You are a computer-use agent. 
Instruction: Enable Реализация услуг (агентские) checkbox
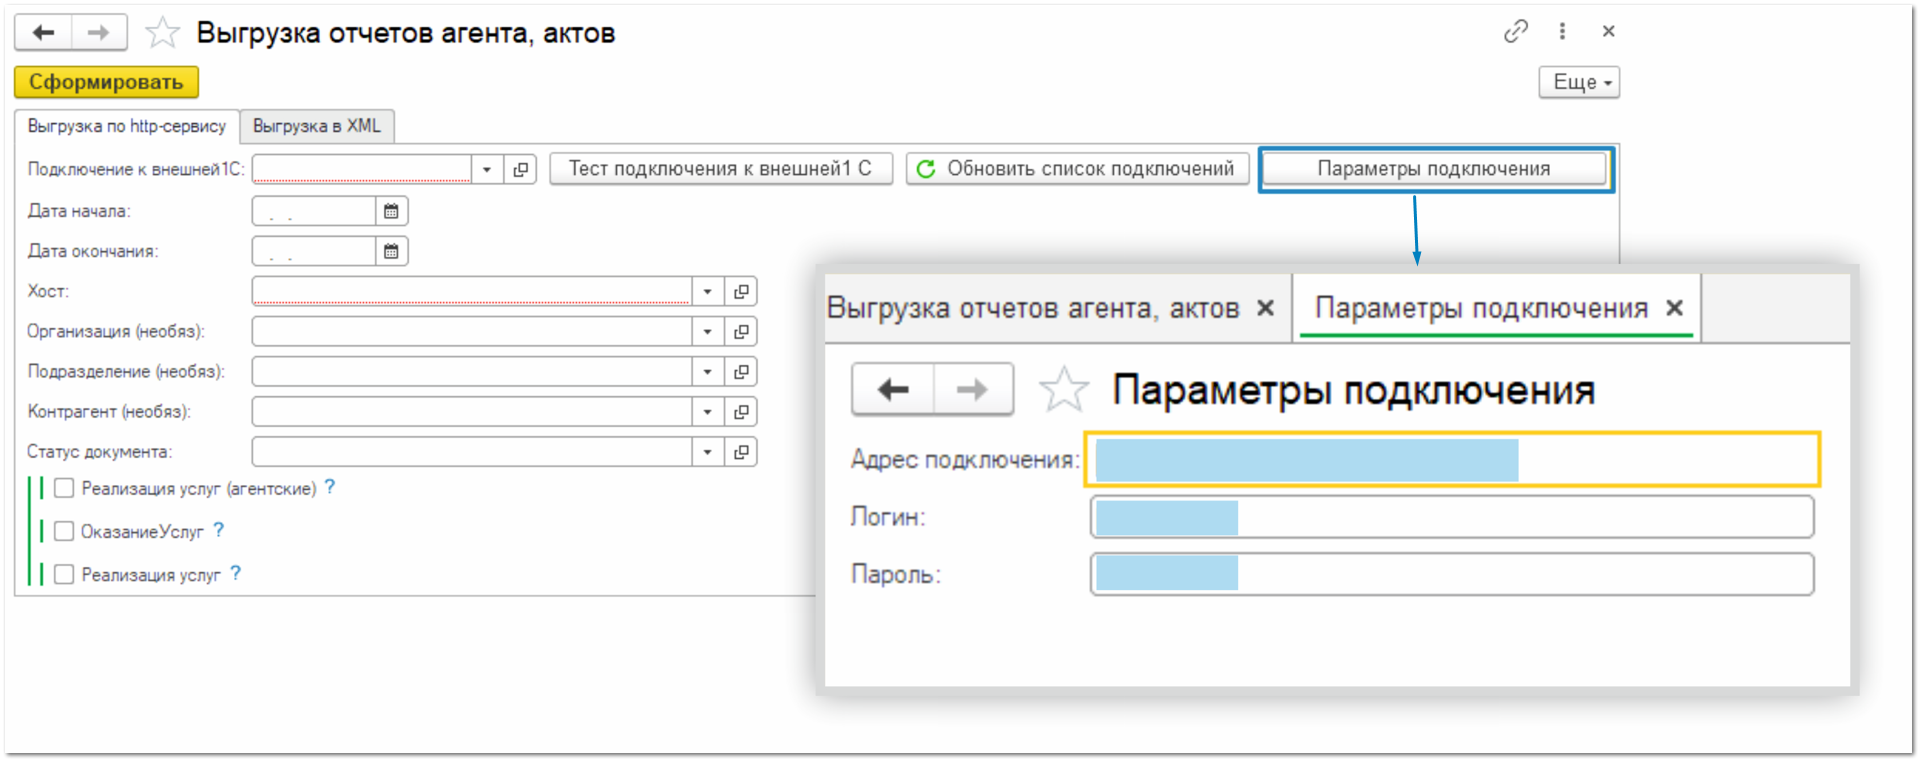click(64, 488)
